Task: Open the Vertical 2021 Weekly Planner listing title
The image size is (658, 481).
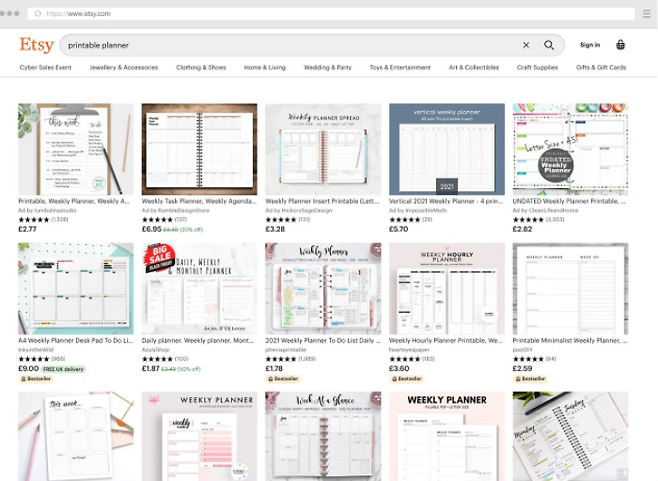Action: pyautogui.click(x=446, y=201)
